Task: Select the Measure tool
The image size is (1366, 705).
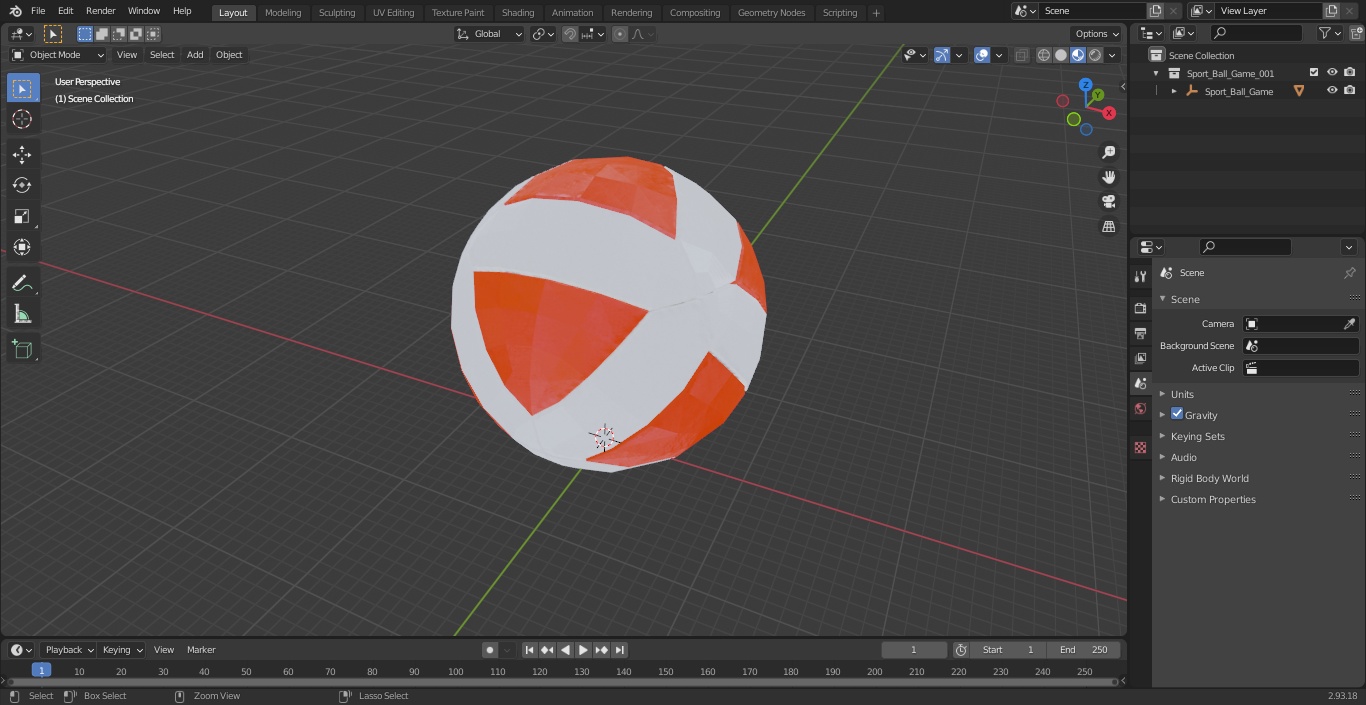Action: coord(22,315)
